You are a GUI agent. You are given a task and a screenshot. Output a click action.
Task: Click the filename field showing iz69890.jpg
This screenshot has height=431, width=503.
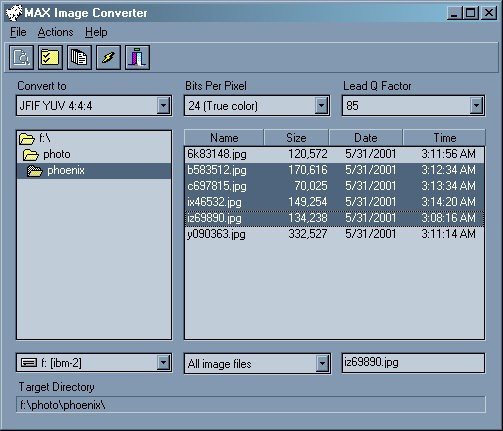tap(413, 363)
